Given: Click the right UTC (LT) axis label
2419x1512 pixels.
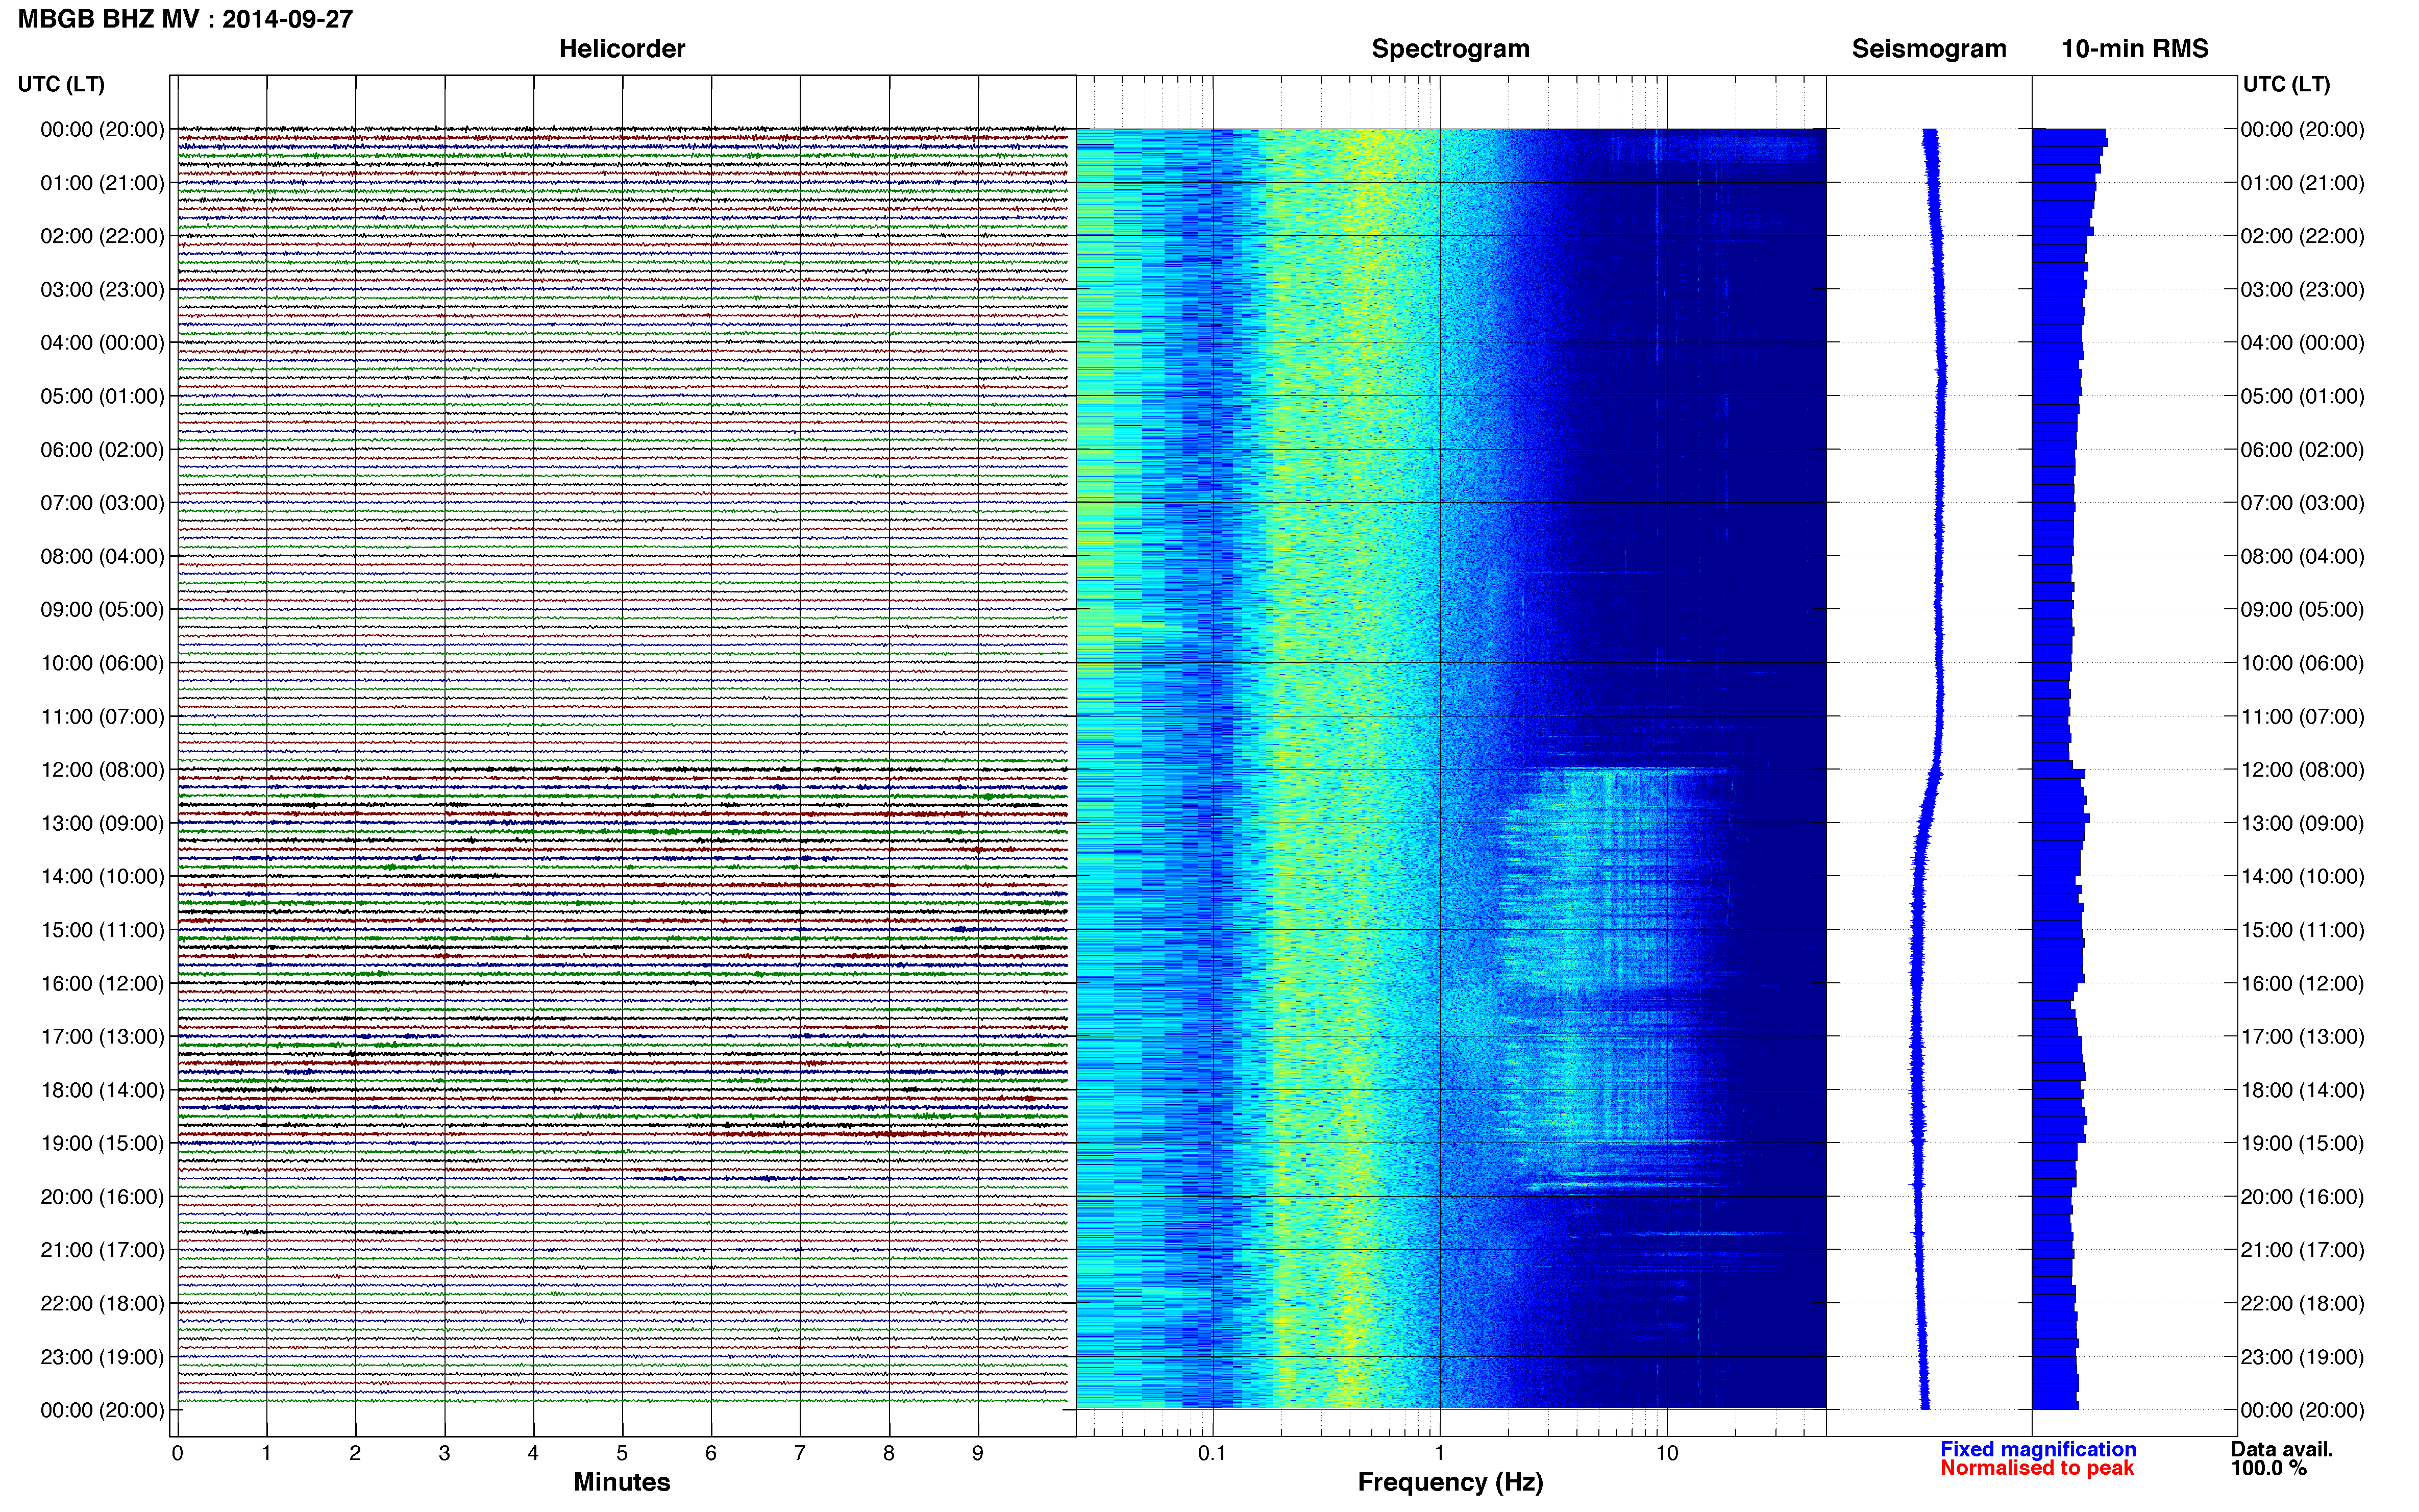Looking at the screenshot, I should click(x=2286, y=84).
